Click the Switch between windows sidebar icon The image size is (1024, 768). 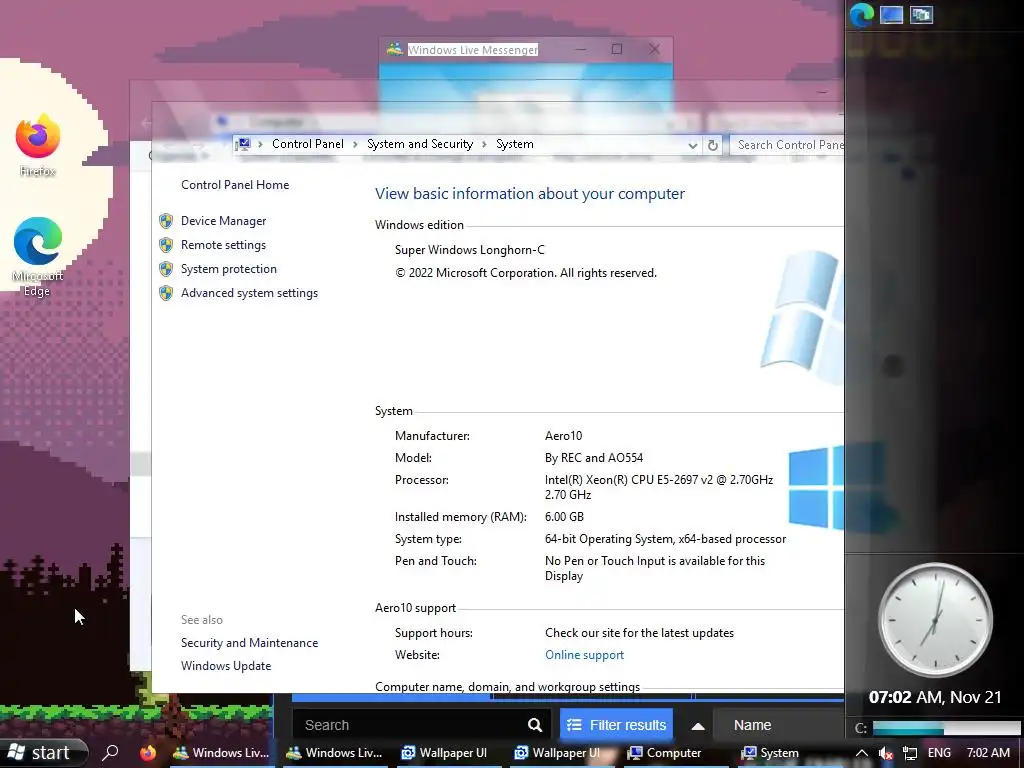coord(921,14)
